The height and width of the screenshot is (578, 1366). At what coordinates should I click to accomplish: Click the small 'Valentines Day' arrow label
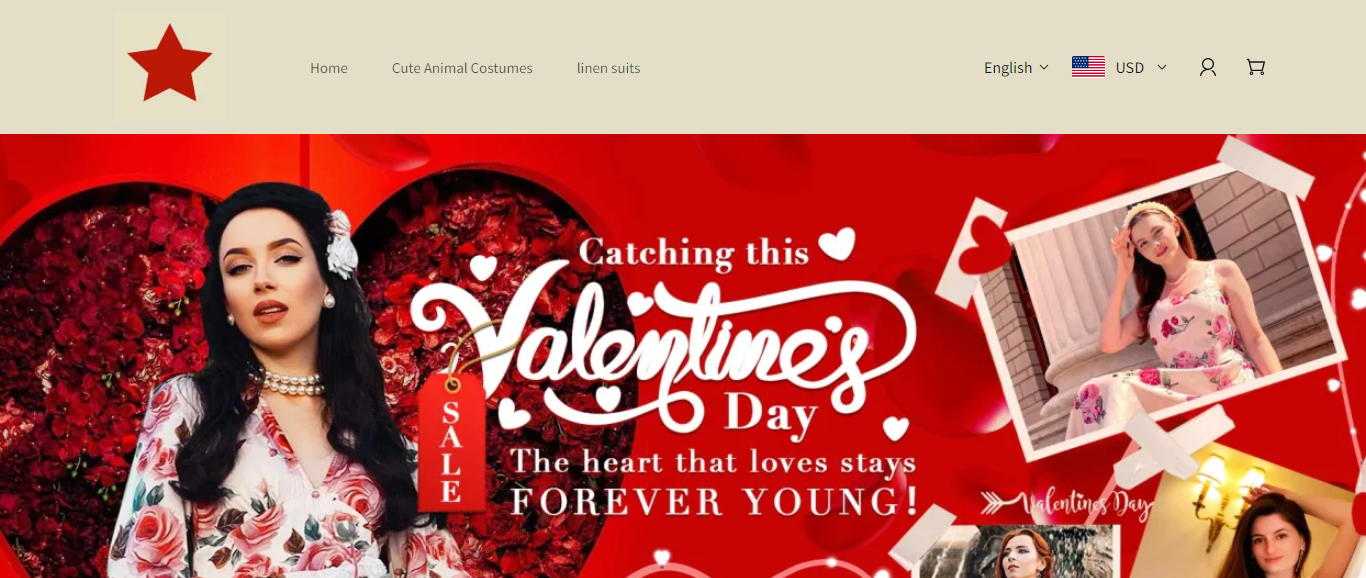pyautogui.click(x=1066, y=503)
